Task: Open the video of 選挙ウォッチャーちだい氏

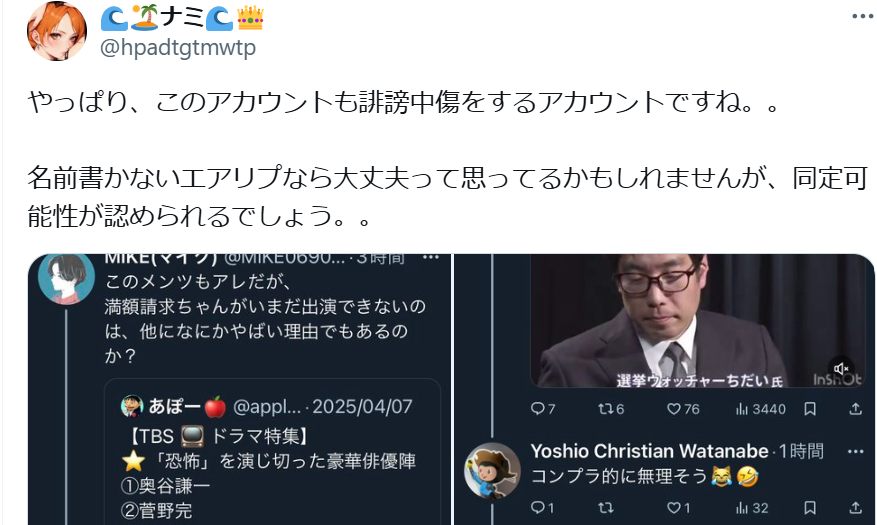Action: [696, 321]
